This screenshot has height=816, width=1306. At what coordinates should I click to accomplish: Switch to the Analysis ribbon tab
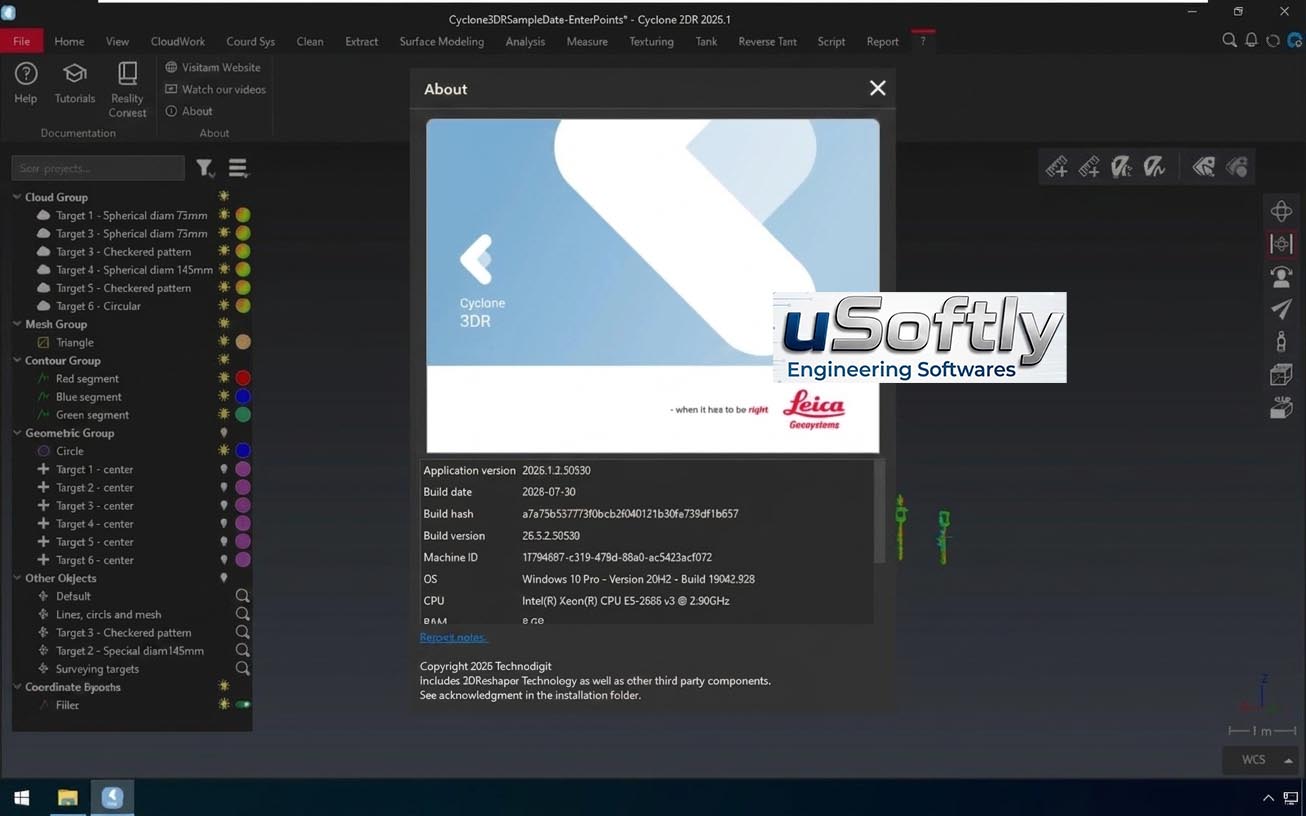click(x=525, y=41)
